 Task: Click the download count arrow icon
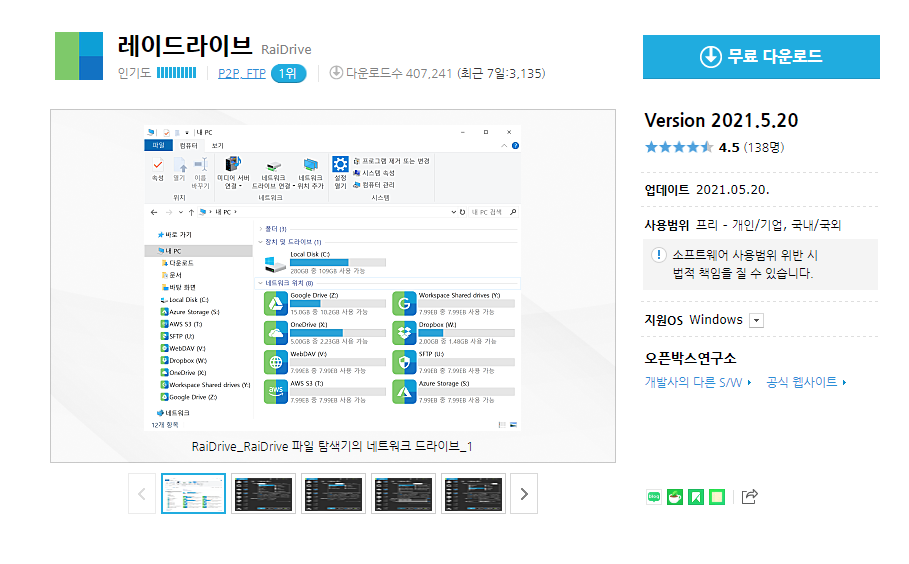[x=336, y=73]
